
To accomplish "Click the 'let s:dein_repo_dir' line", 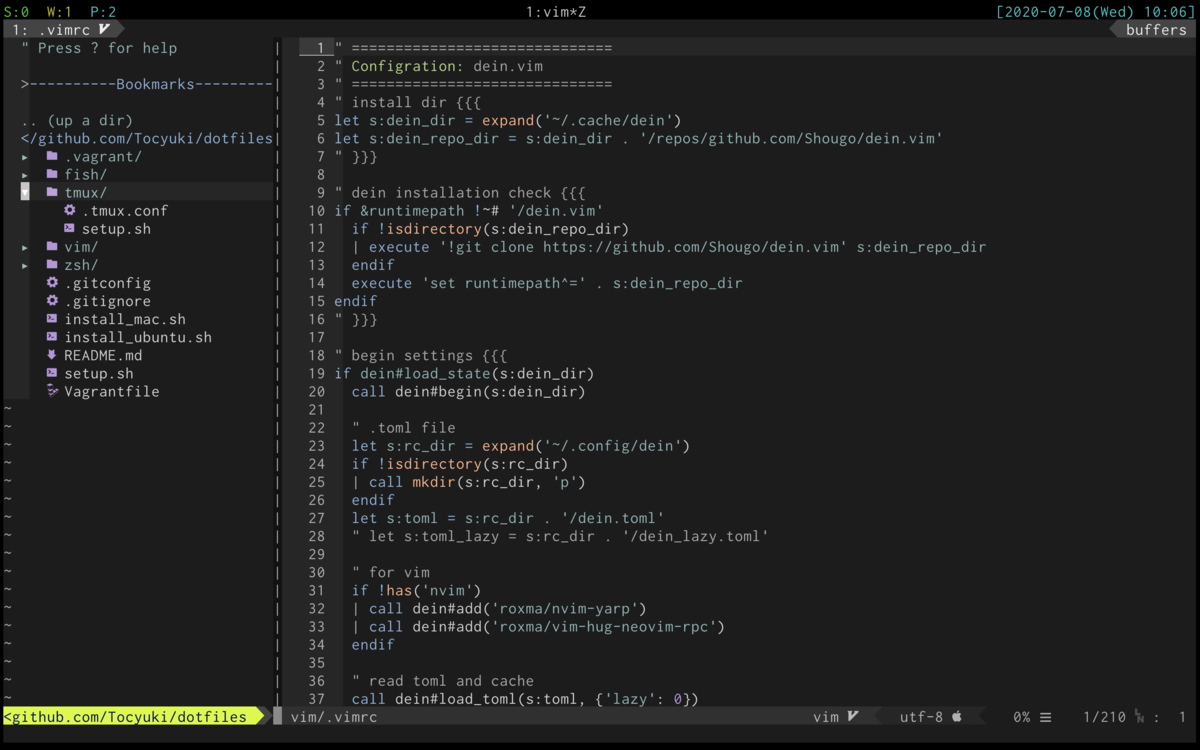I will pyautogui.click(x=638, y=139).
